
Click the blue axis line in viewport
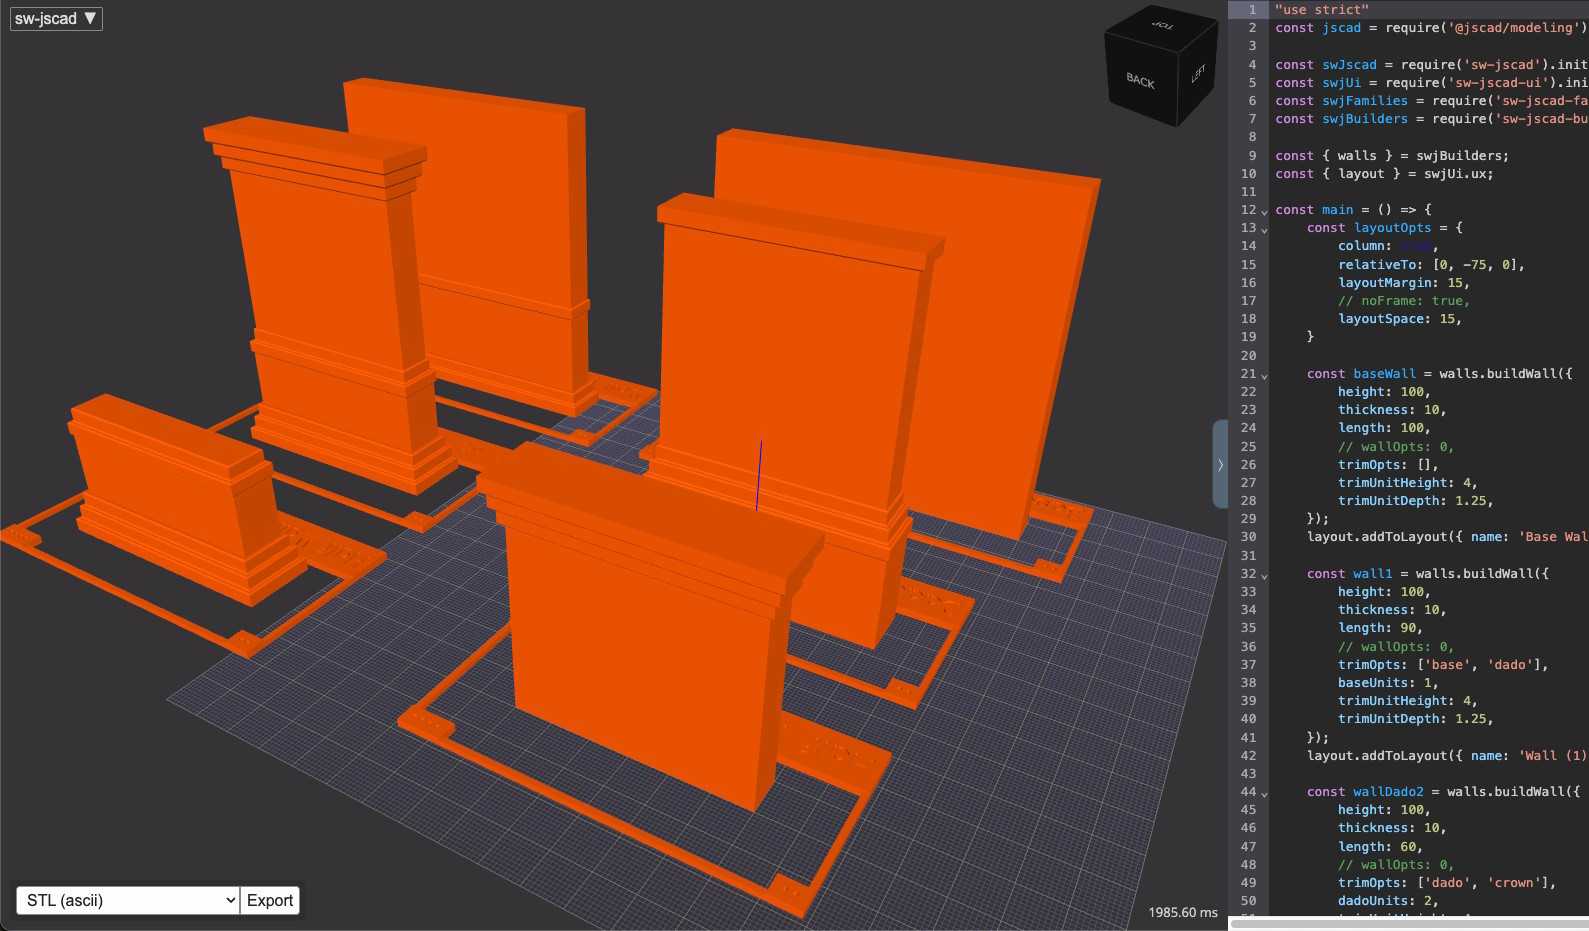click(759, 475)
